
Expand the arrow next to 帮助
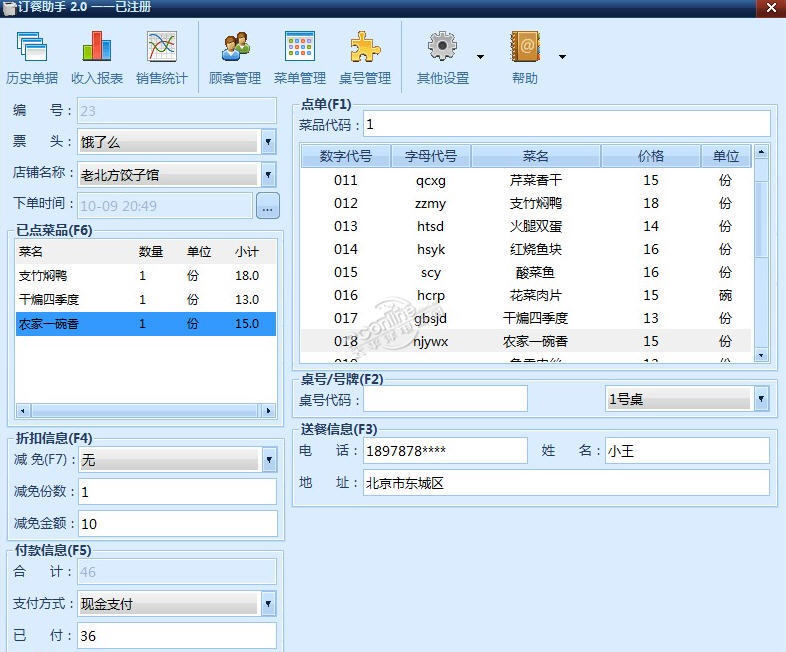pyautogui.click(x=562, y=57)
